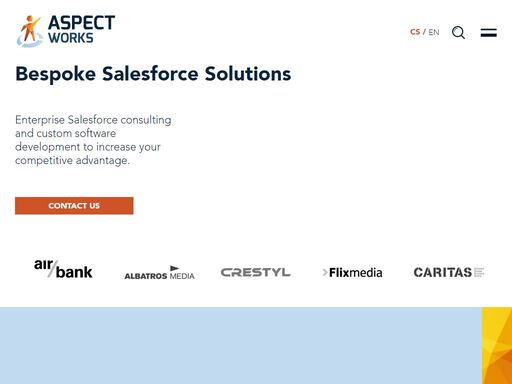Click the Aspect Works logo figure

29,31
